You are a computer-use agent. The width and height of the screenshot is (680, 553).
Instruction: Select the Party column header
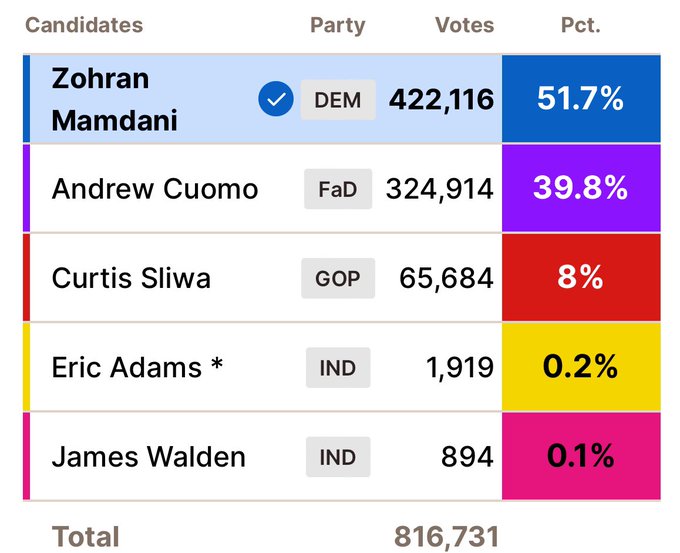coord(338,25)
